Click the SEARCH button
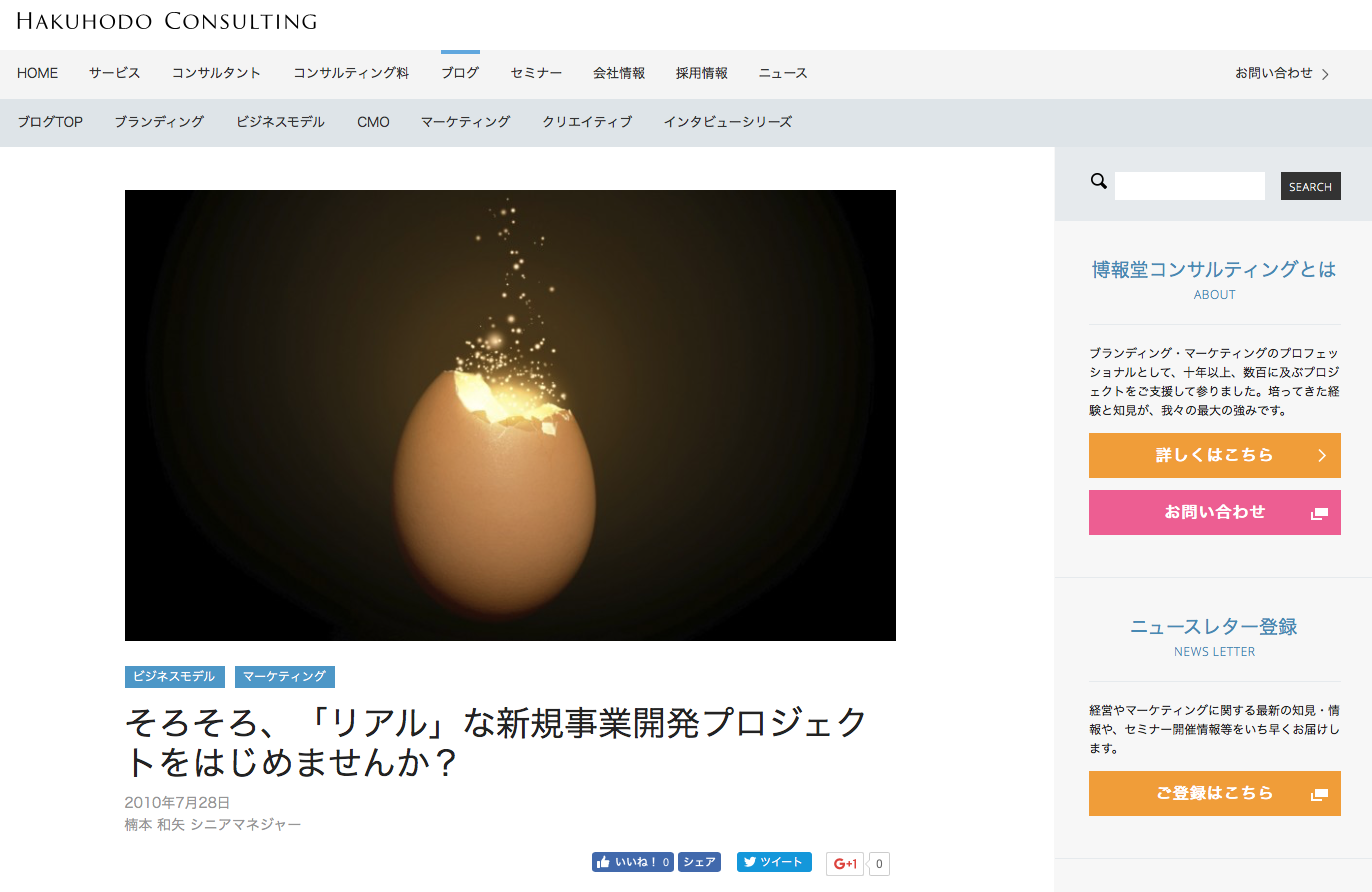1372x892 pixels. pos(1310,186)
